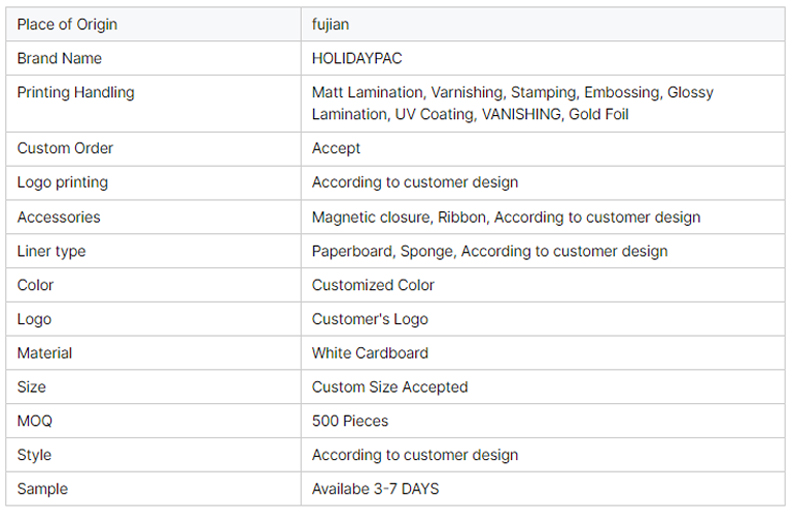Screen dimensions: 800x516
Task: Click the 'Logo printing' label
Action: tap(62, 182)
